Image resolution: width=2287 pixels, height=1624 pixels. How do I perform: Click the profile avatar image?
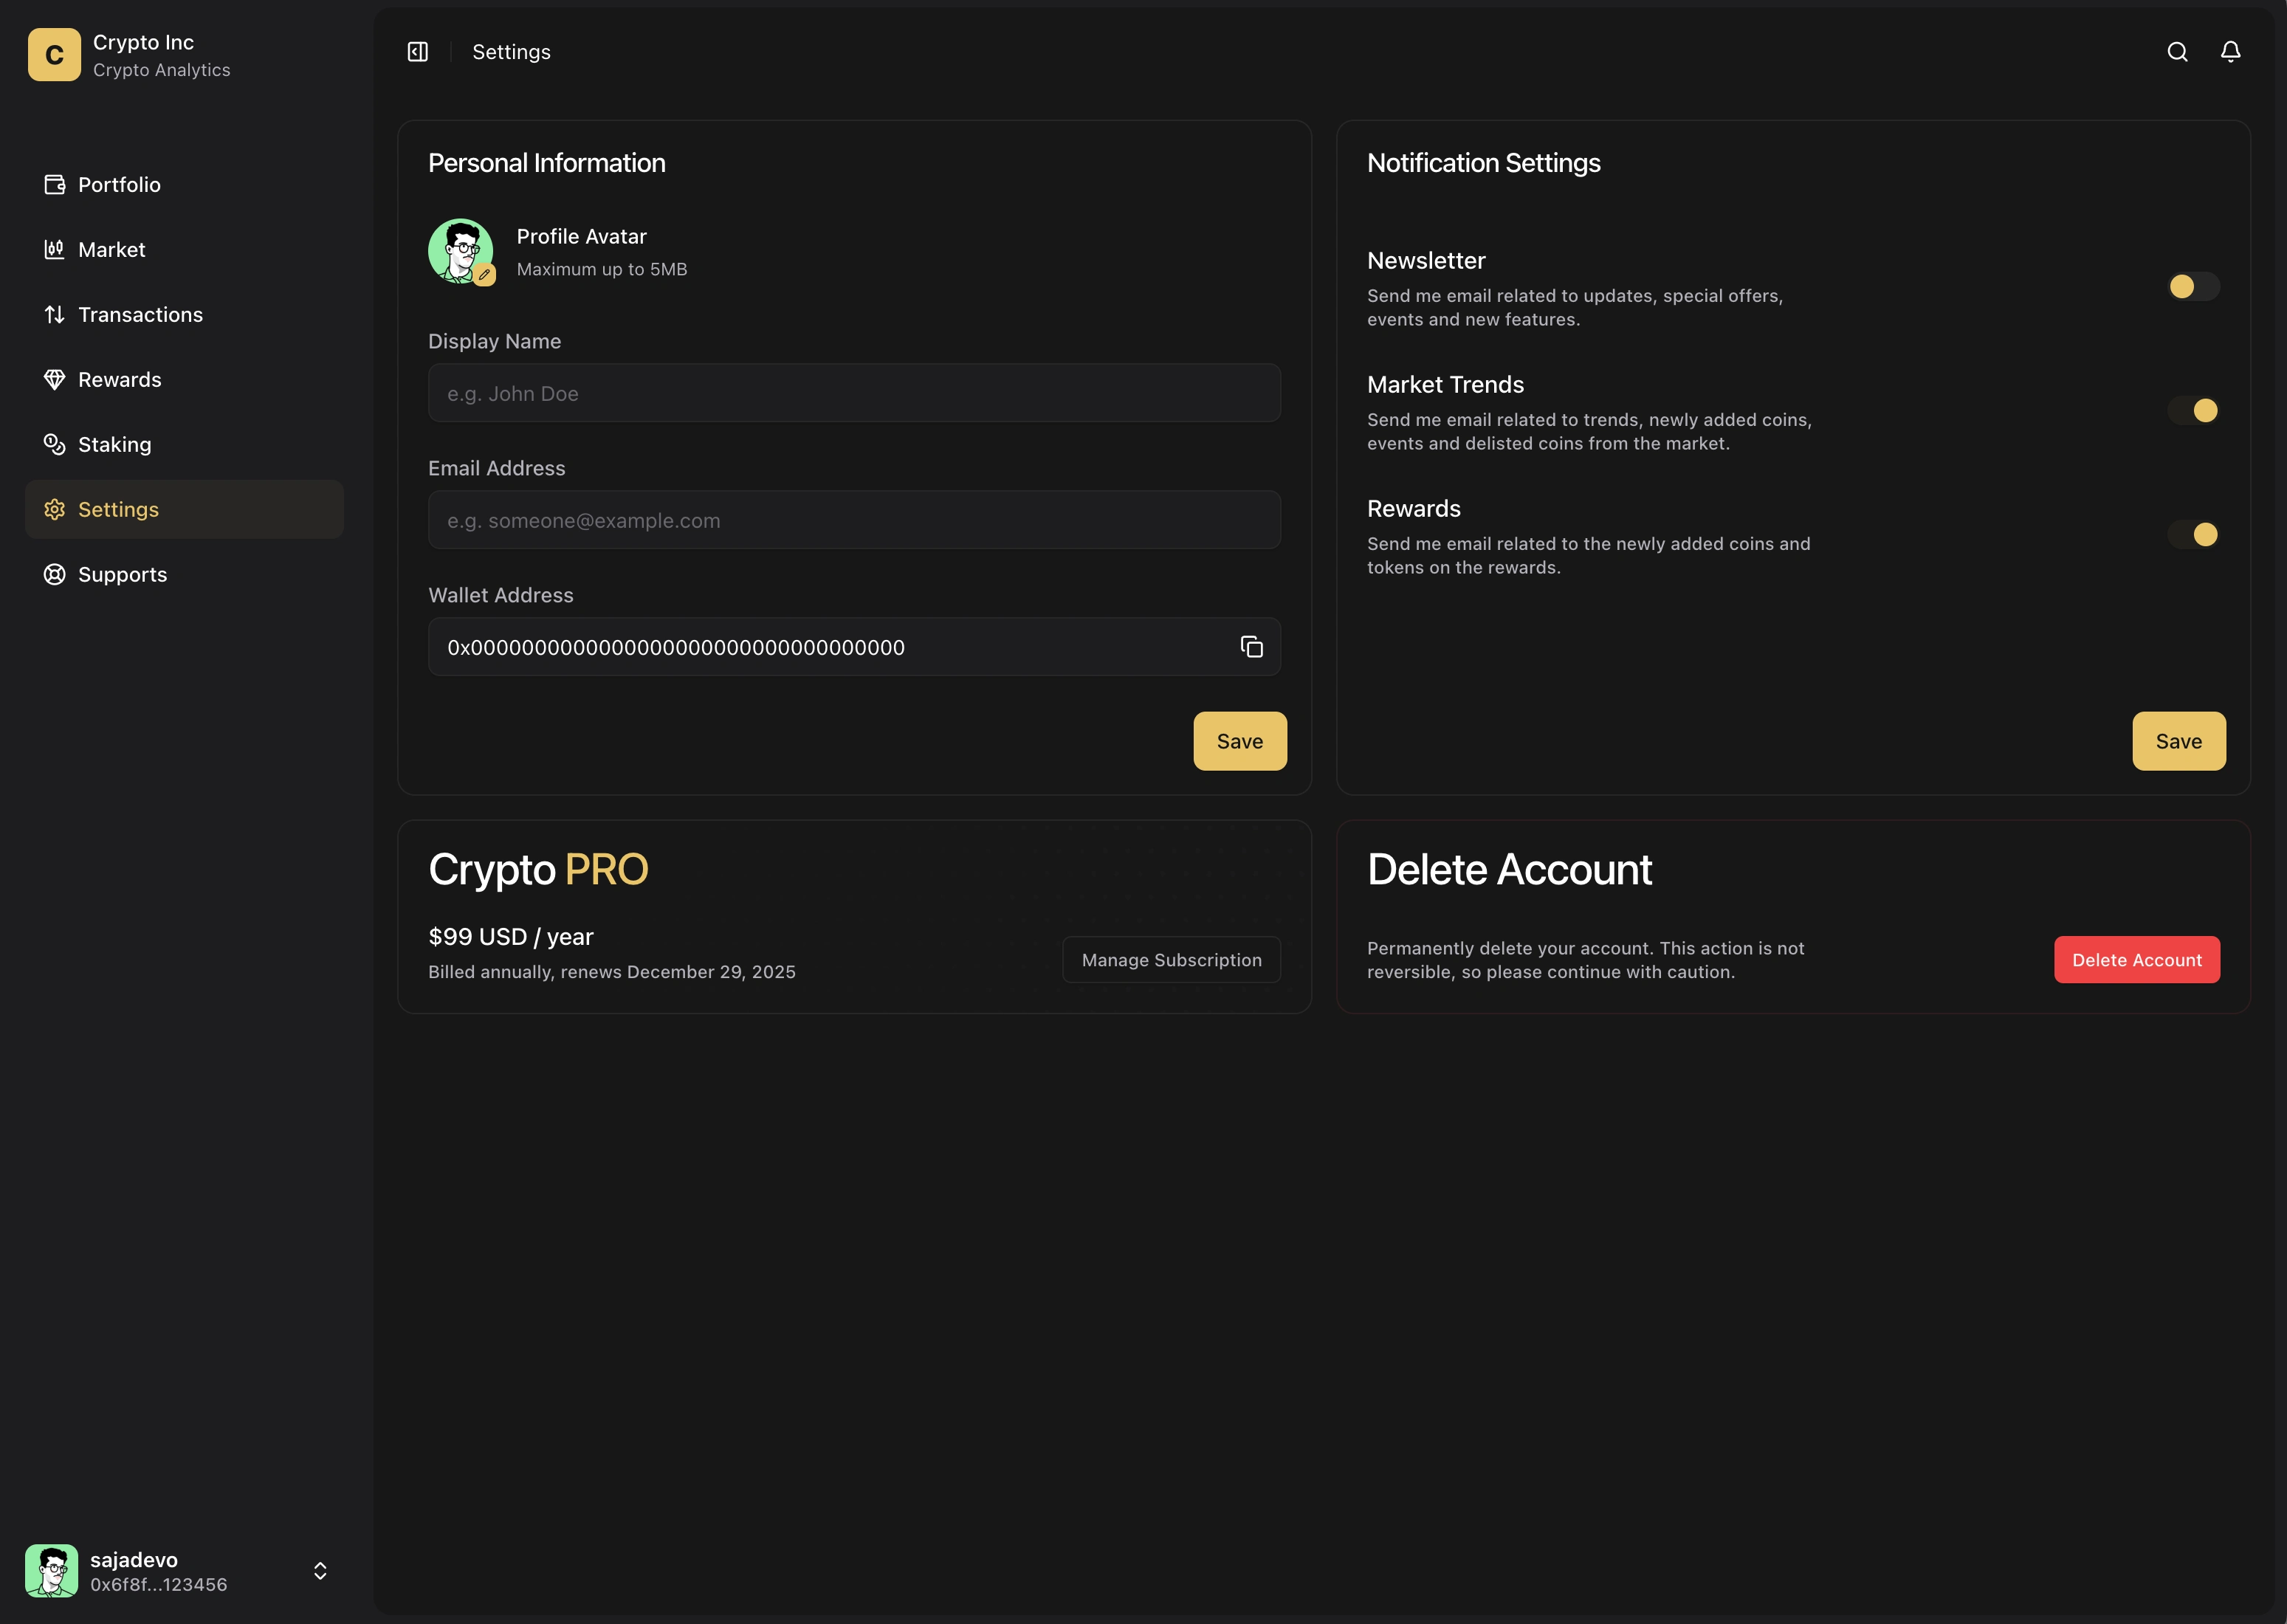(460, 251)
